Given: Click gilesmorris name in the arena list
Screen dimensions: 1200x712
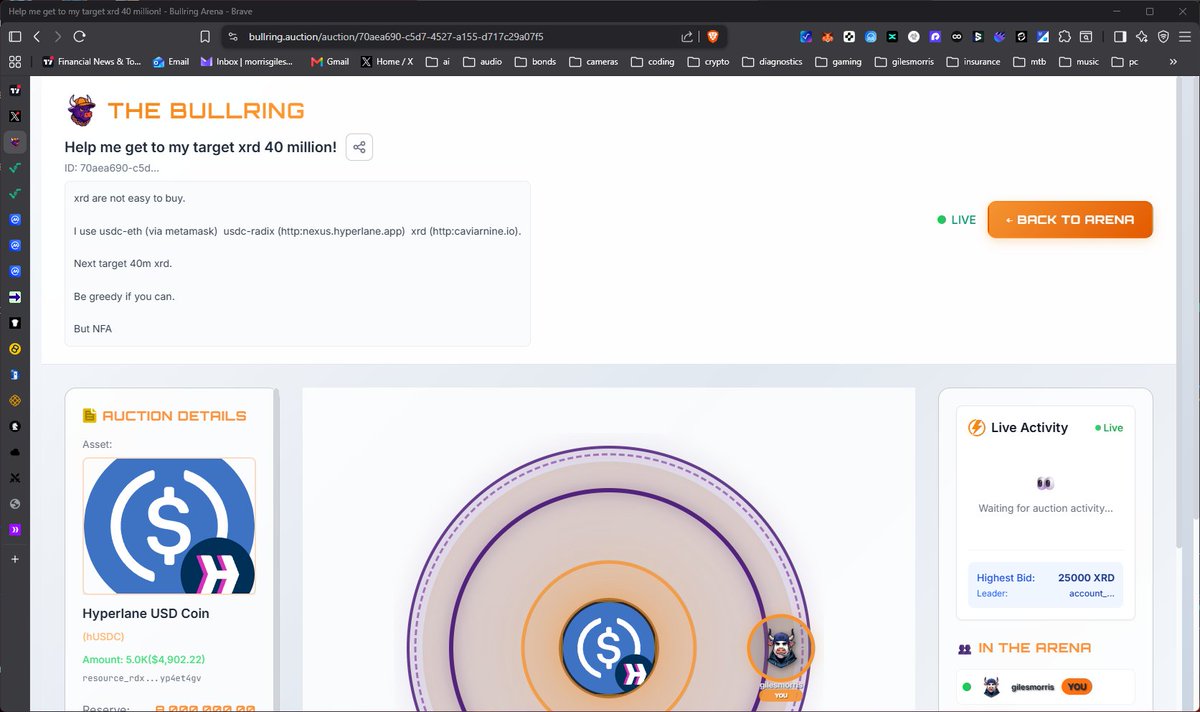Looking at the screenshot, I should point(1033,687).
